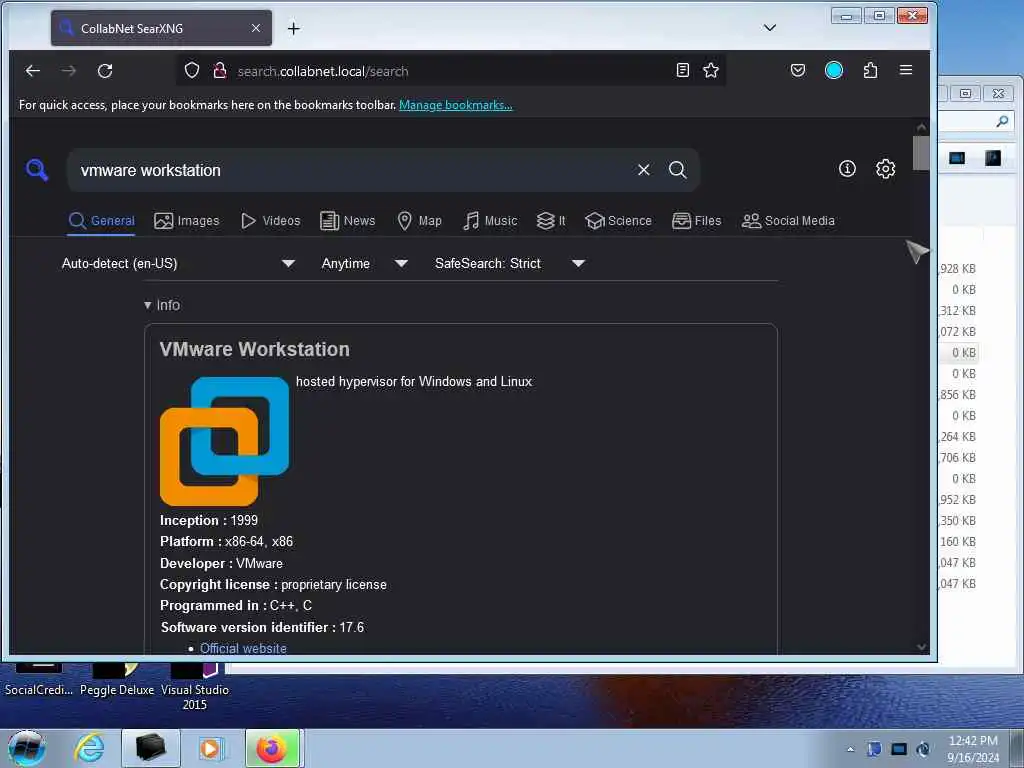
Task: Open SearXNG about info icon
Action: coord(847,169)
